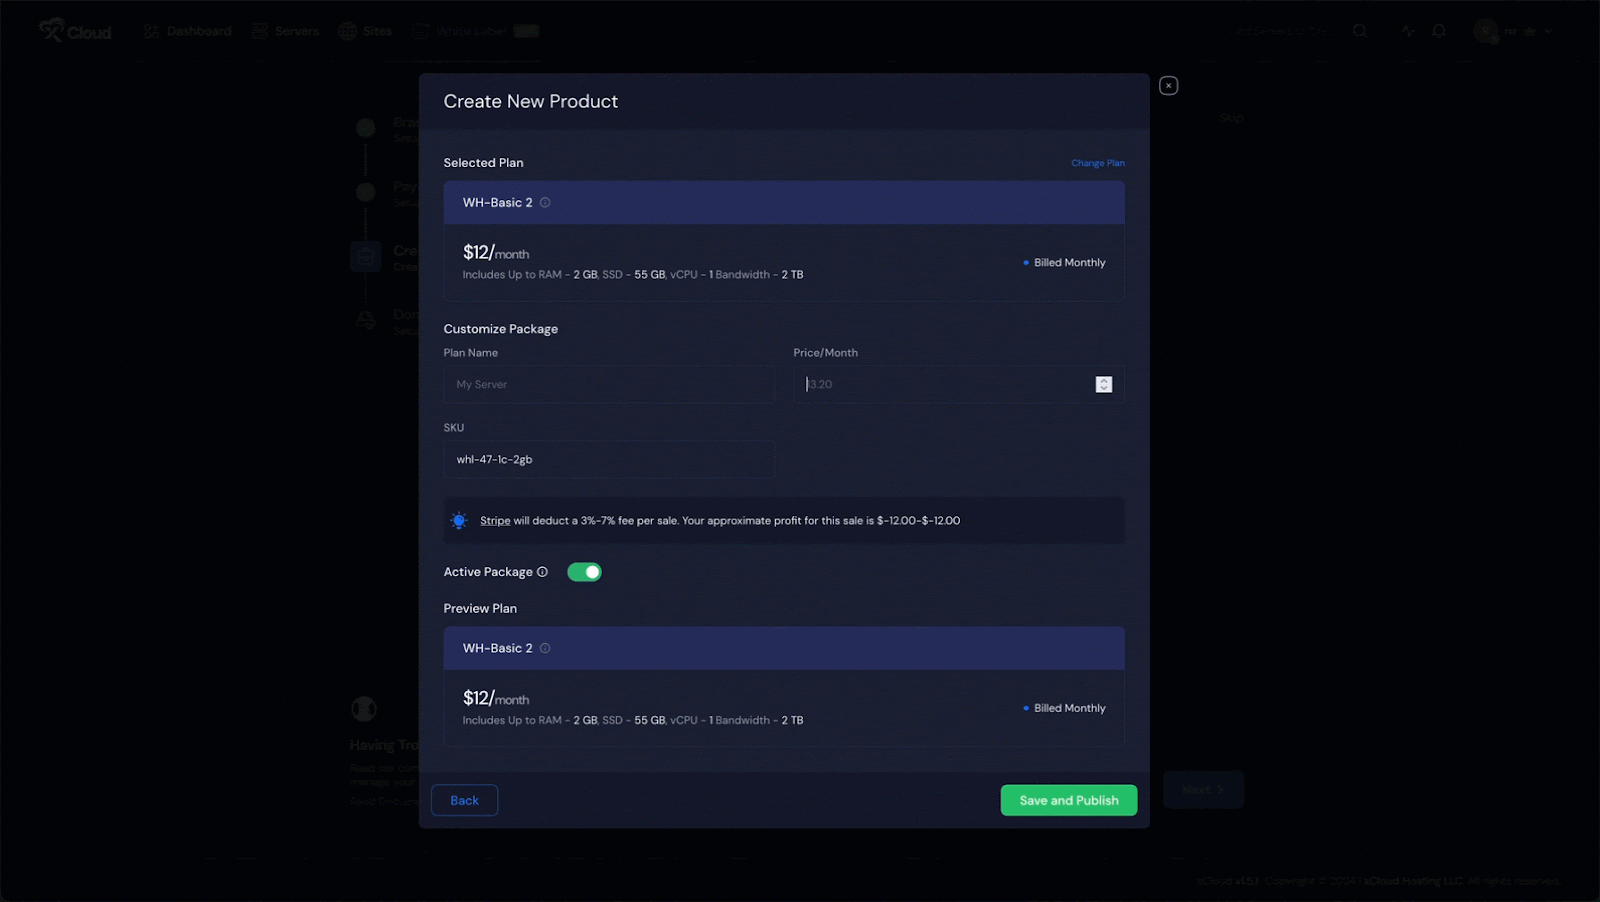Image resolution: width=1600 pixels, height=902 pixels.
Task: Click the Back button in the modal
Action: pyautogui.click(x=464, y=800)
